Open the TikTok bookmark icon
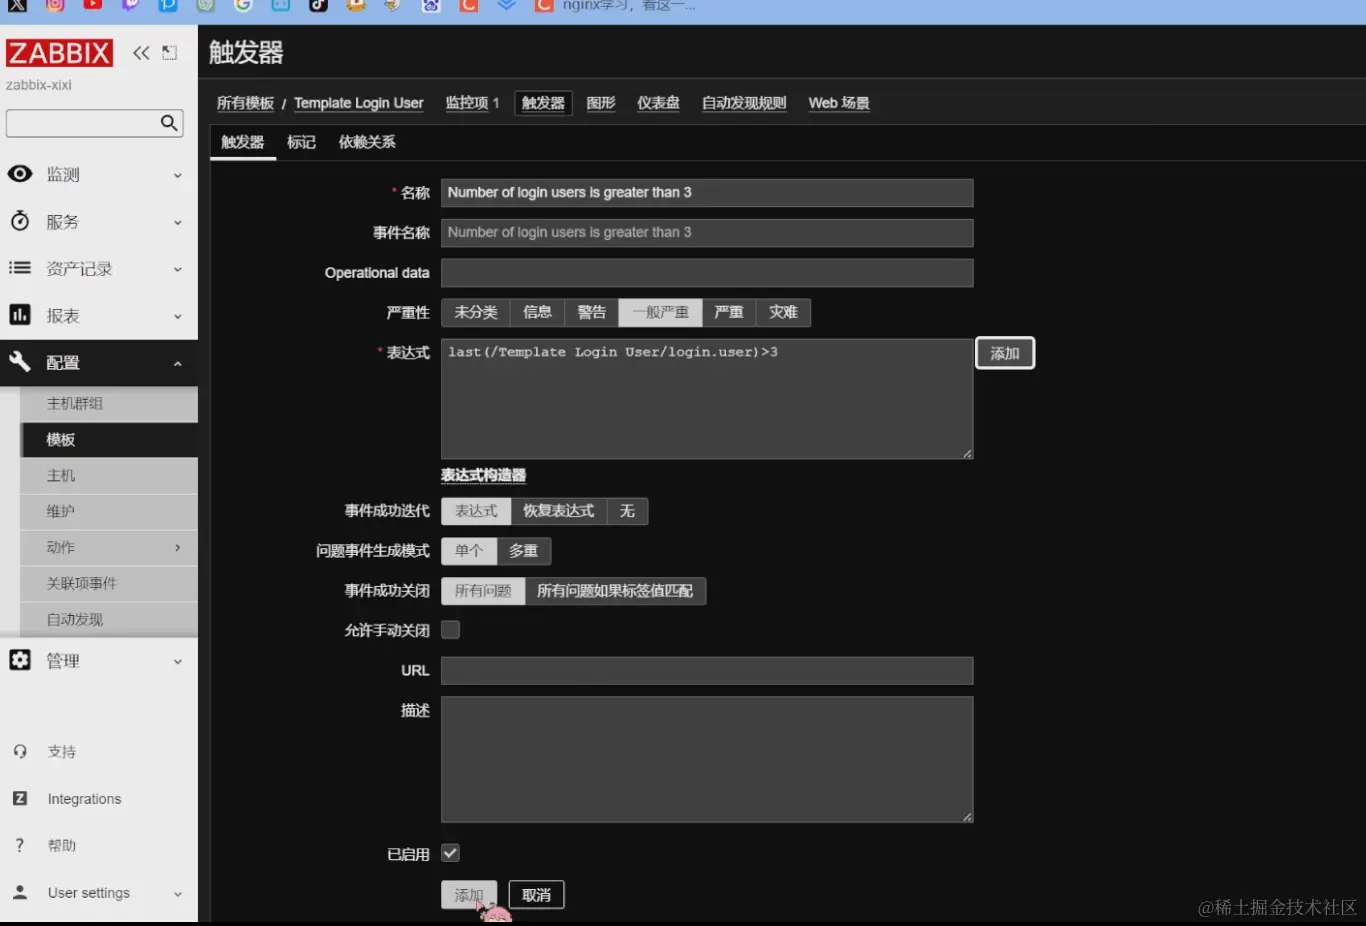The image size is (1366, 926). pyautogui.click(x=318, y=6)
